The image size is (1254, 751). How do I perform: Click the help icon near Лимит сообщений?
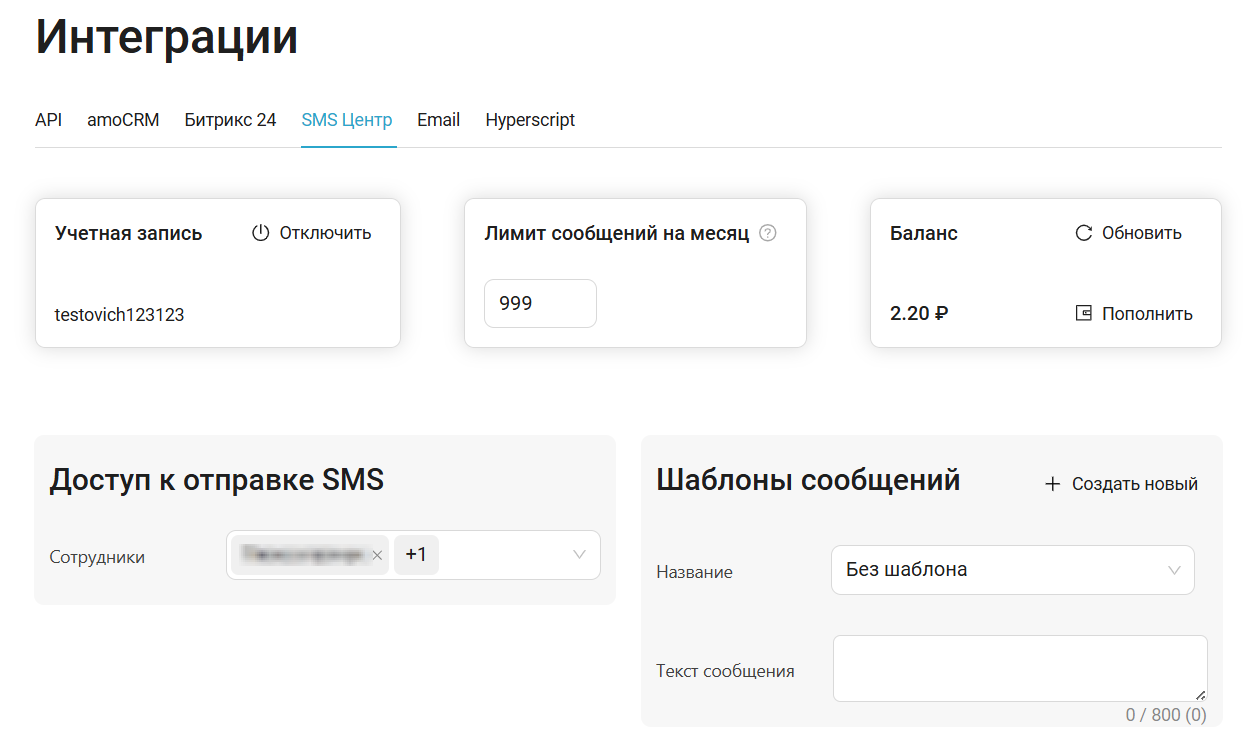click(768, 233)
